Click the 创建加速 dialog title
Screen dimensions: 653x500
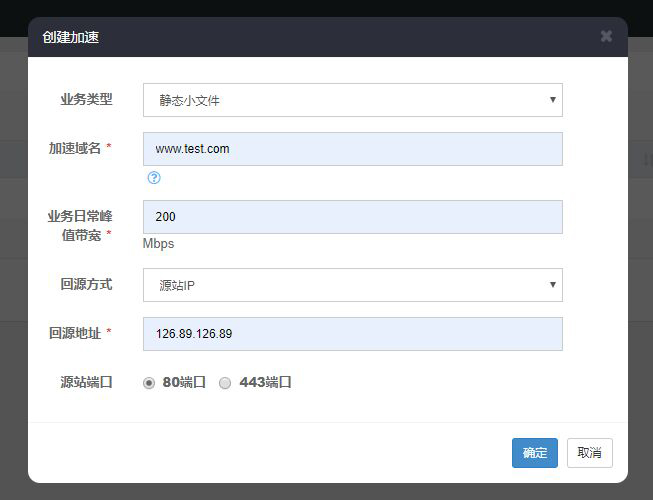point(70,37)
